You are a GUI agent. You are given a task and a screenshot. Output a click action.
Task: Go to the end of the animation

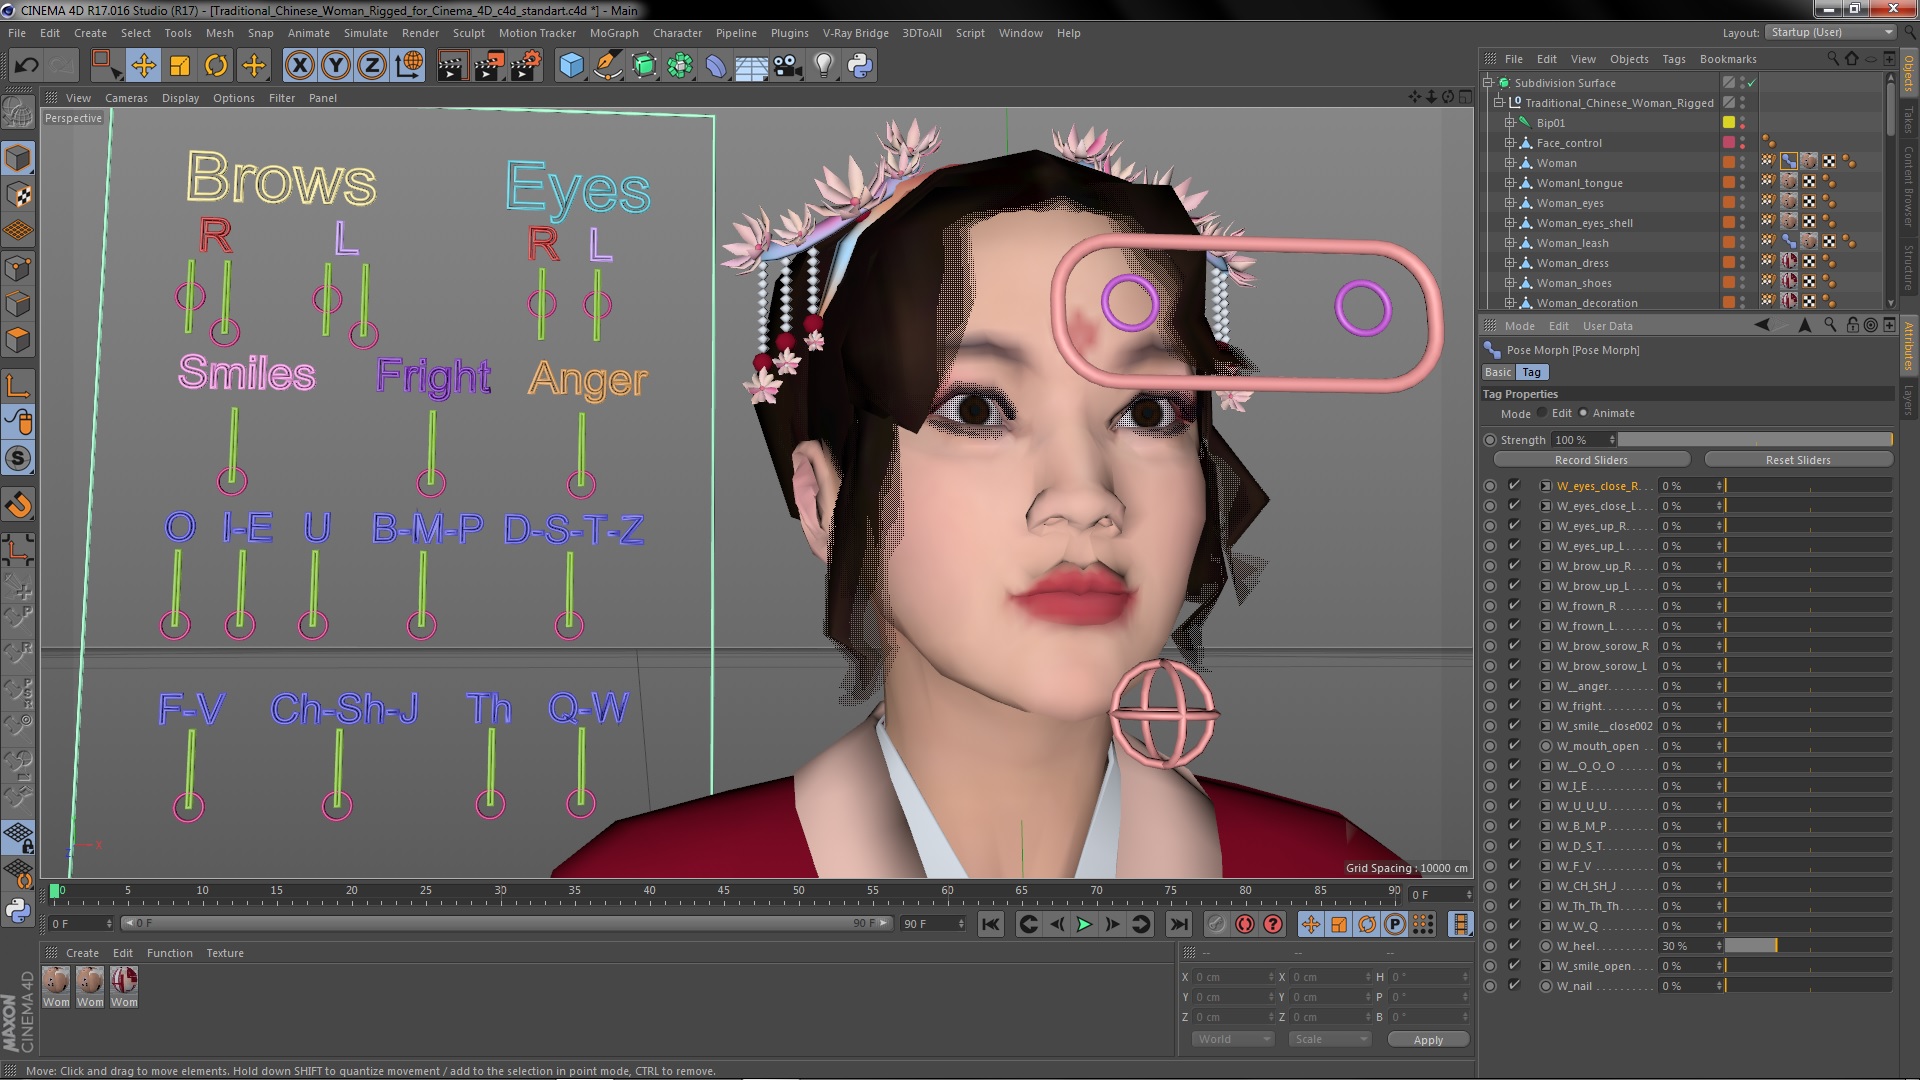tap(1179, 924)
